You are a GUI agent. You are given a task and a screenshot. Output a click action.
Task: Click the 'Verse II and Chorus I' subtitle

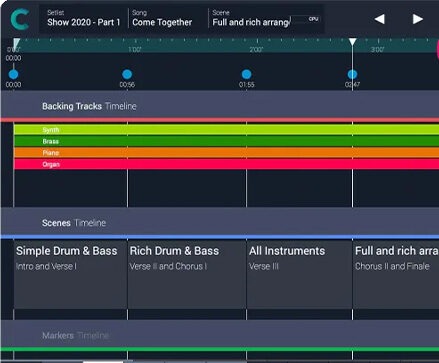(168, 266)
